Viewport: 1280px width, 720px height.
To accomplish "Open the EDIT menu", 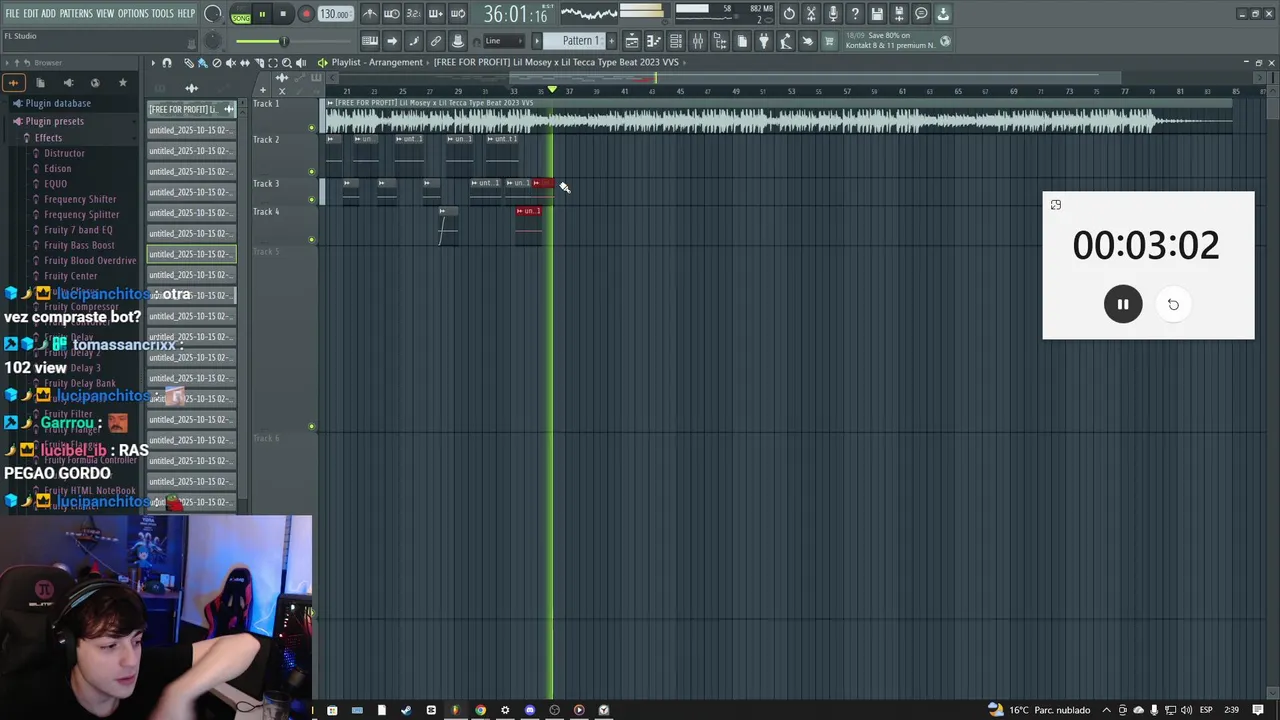I will coord(31,13).
